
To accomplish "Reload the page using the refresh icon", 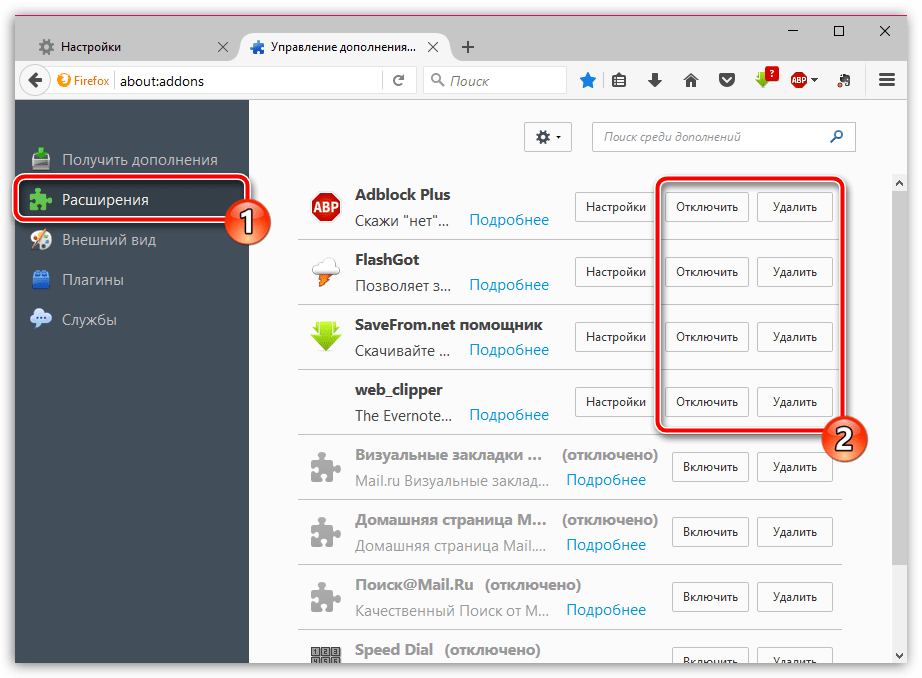I will pos(398,80).
